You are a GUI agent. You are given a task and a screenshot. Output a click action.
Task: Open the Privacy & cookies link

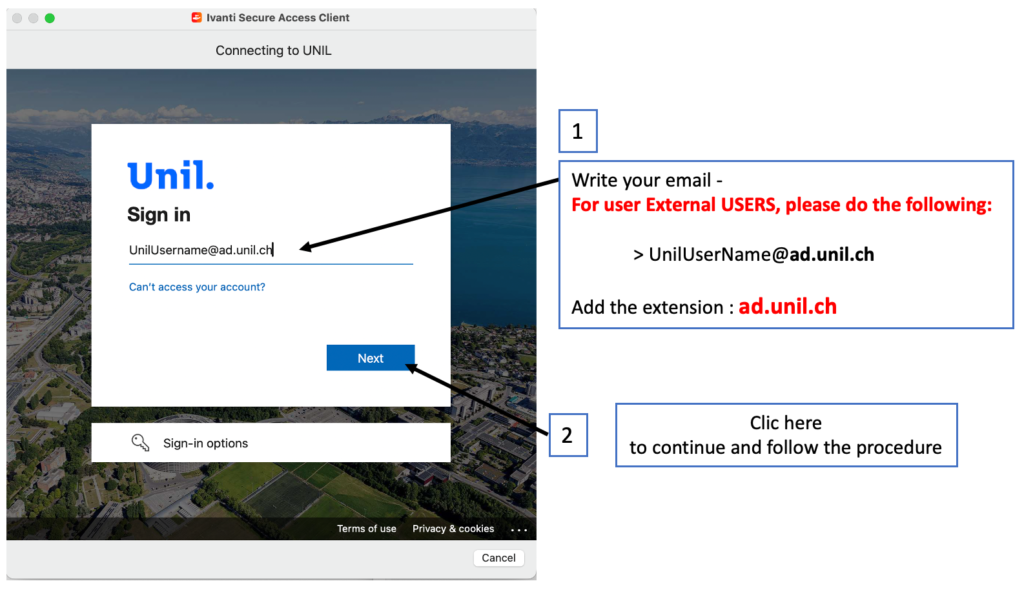(453, 529)
